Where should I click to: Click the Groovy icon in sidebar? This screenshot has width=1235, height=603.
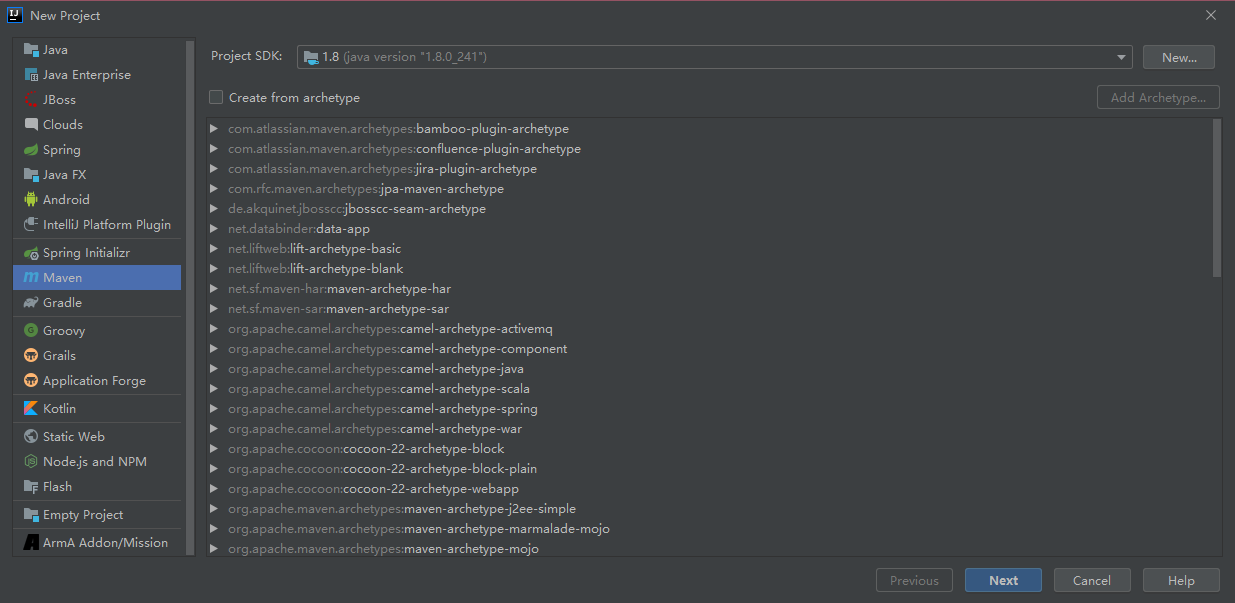[31, 331]
